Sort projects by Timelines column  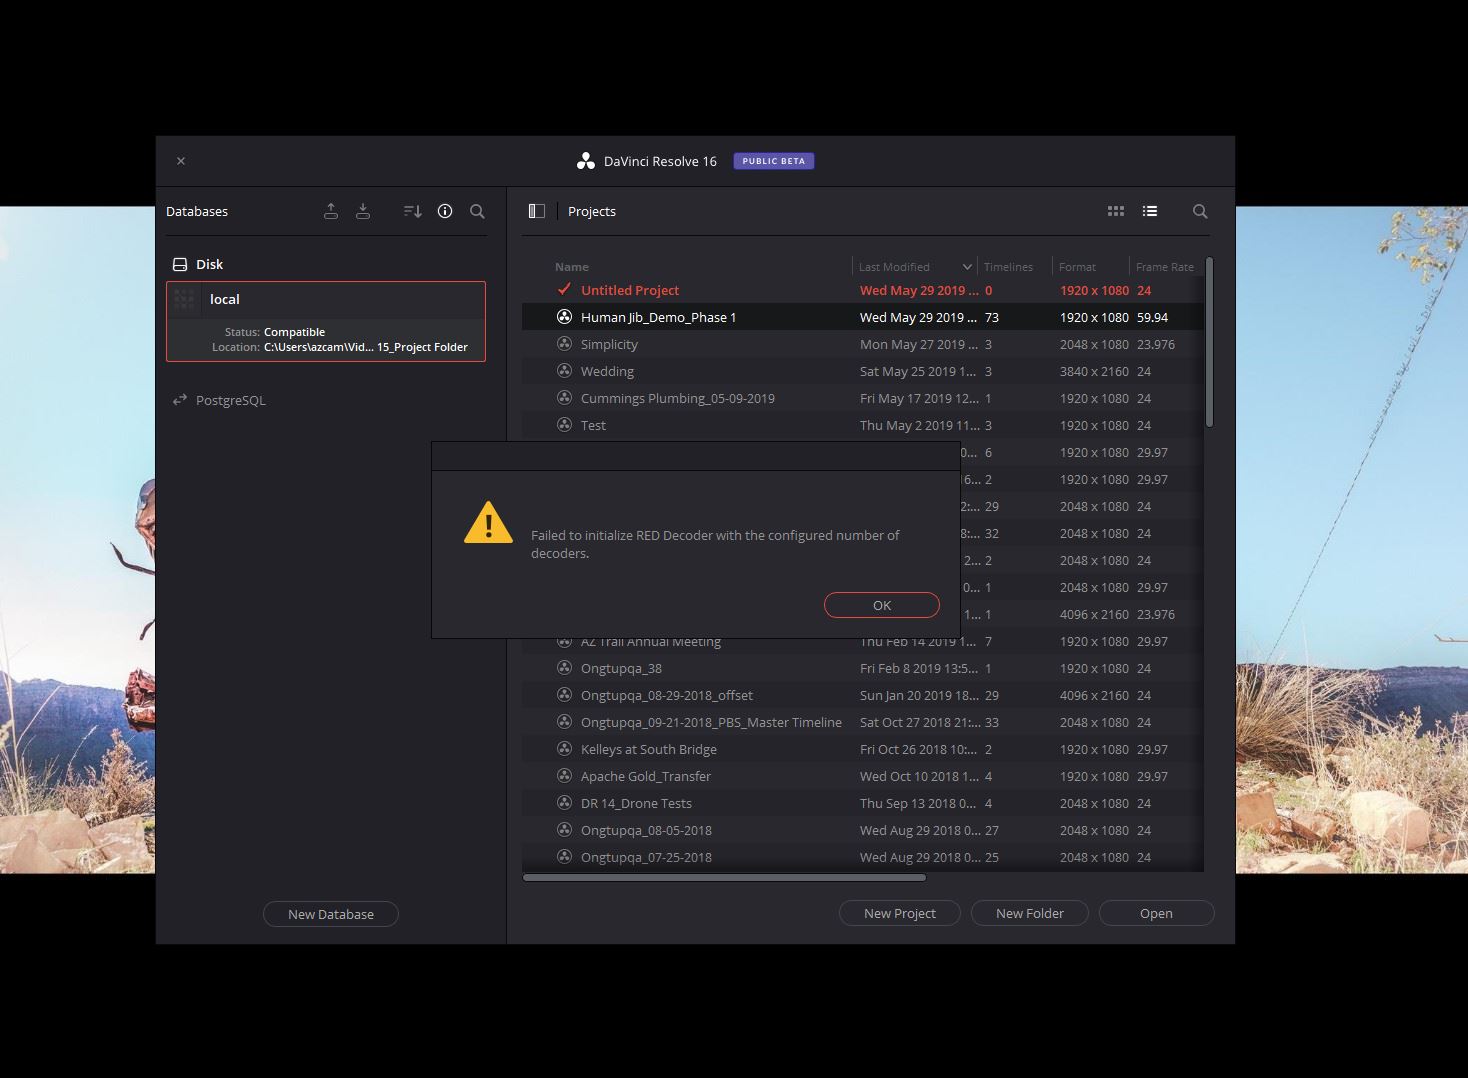[x=1008, y=267]
